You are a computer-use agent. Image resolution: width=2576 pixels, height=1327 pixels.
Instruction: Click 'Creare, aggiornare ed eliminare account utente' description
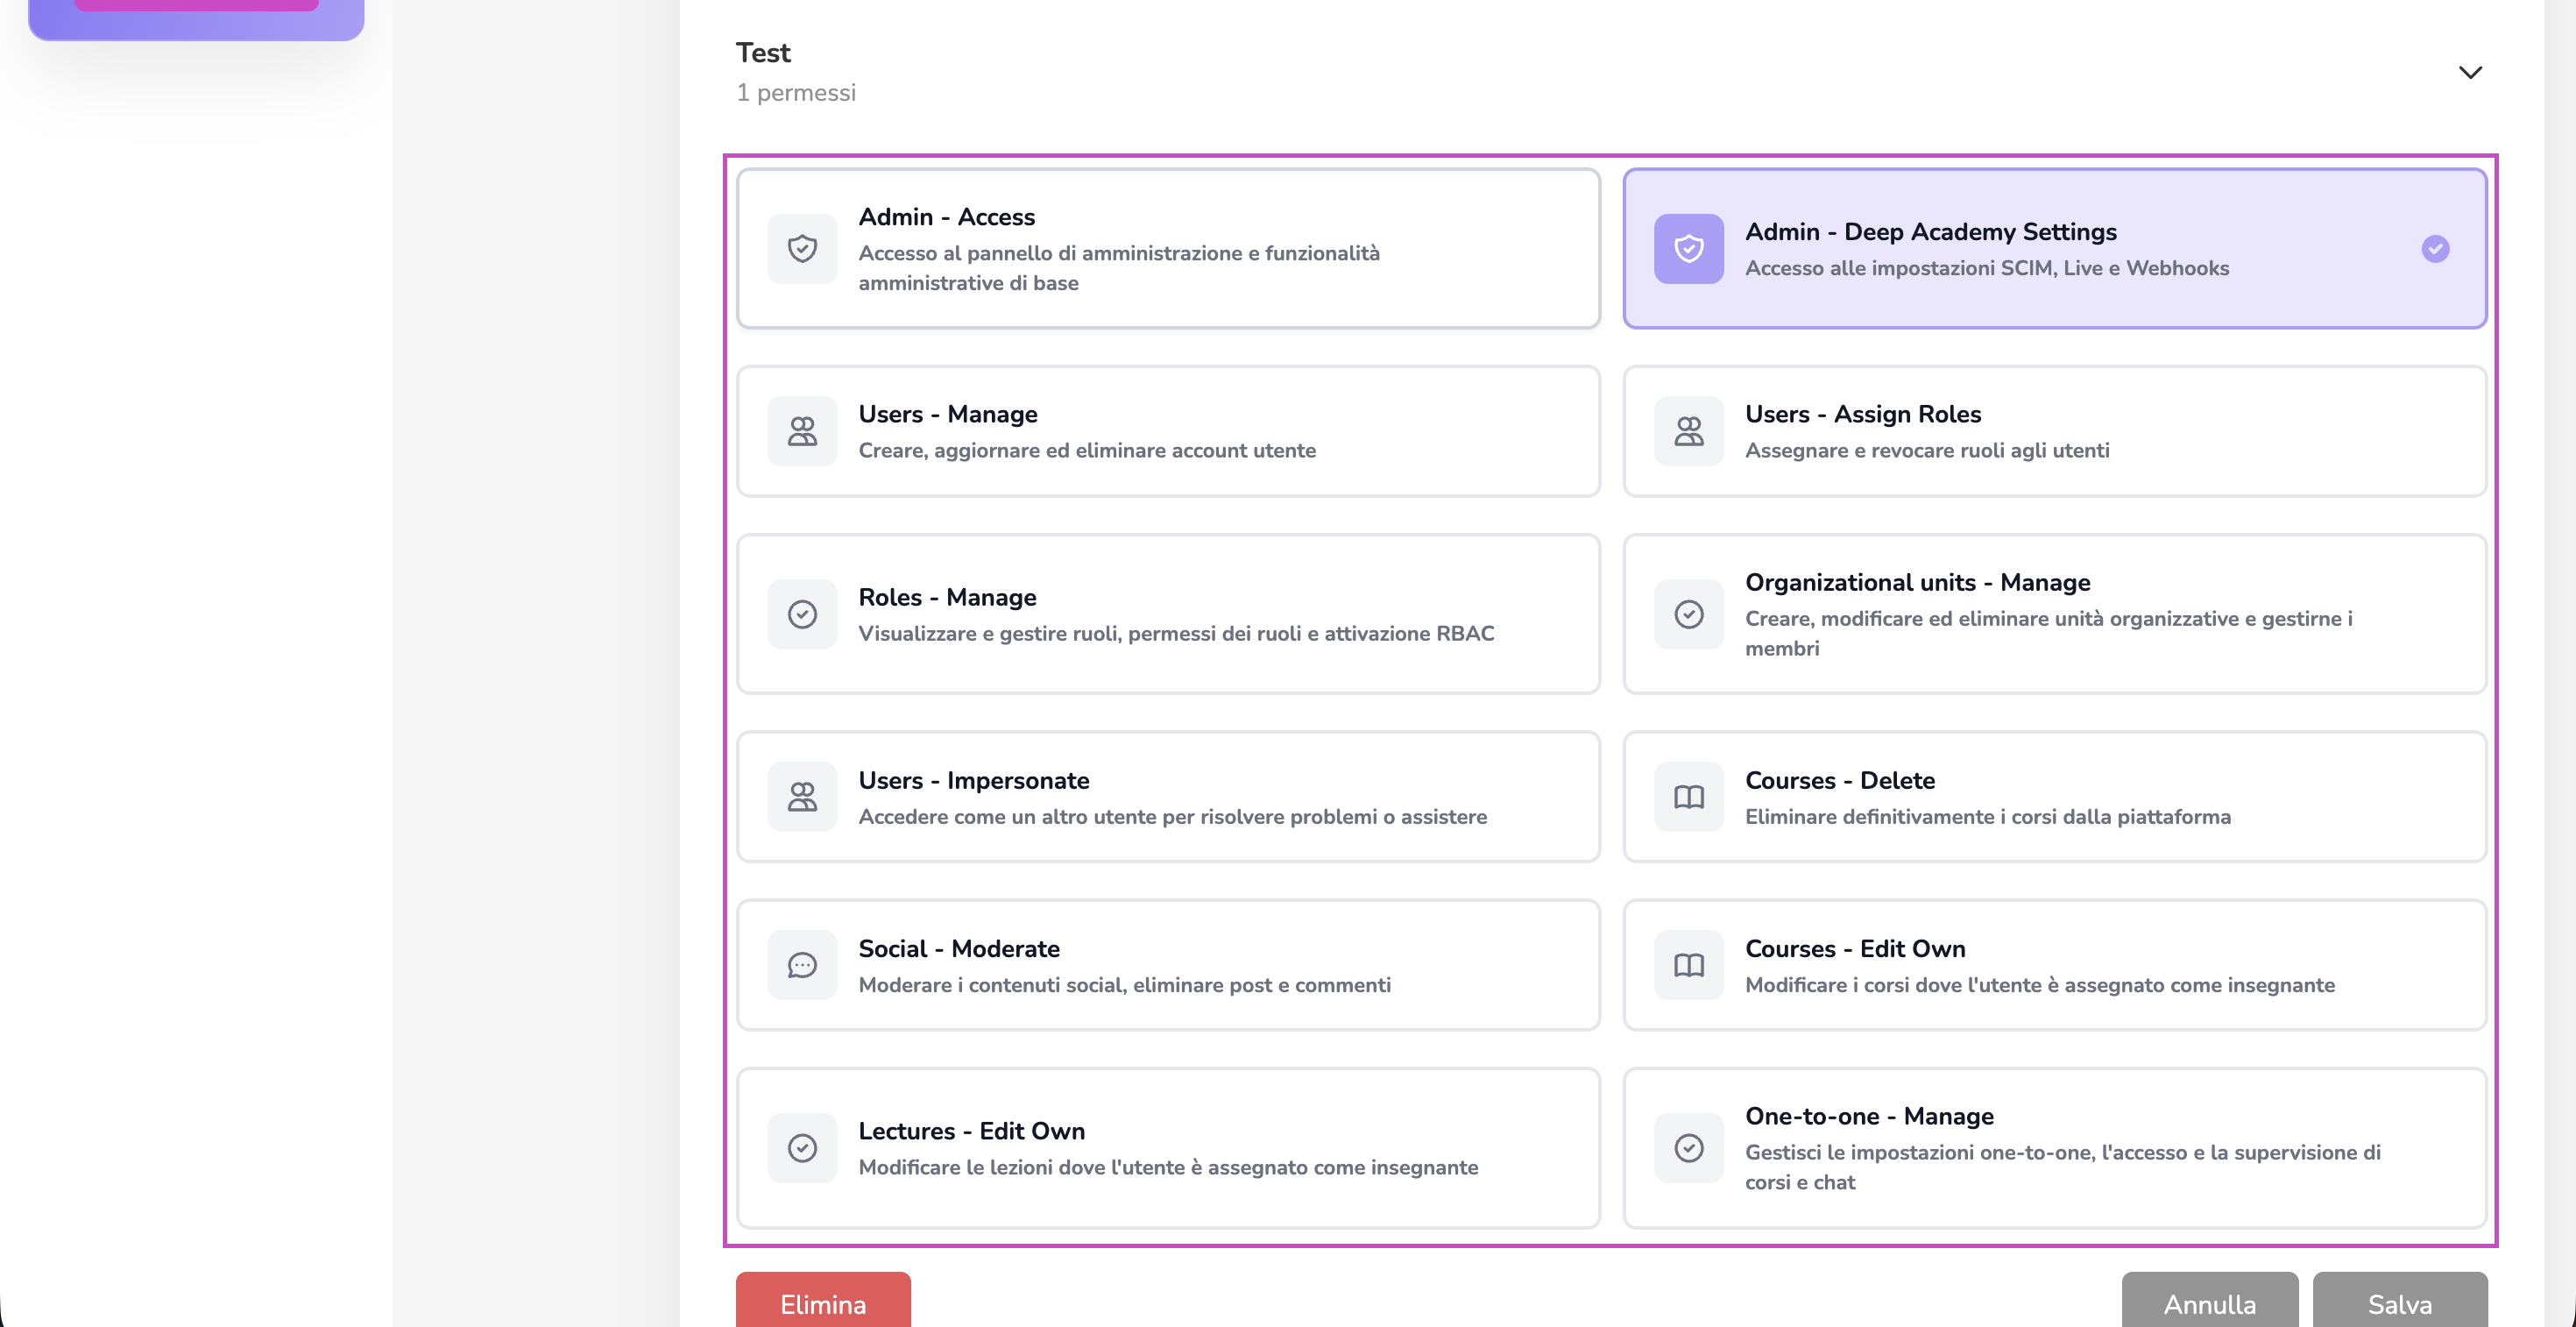pyautogui.click(x=1087, y=451)
